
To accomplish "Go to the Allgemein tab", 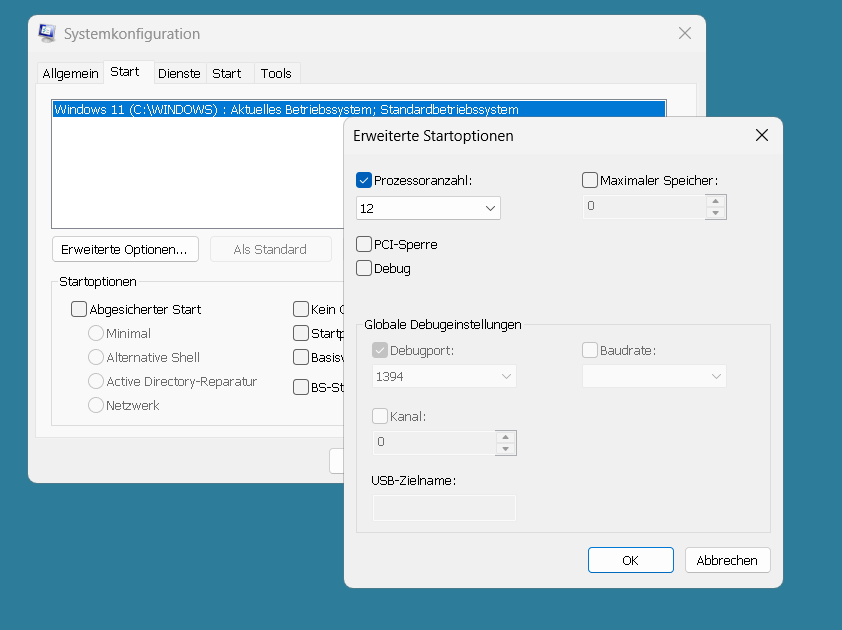I will click(70, 73).
